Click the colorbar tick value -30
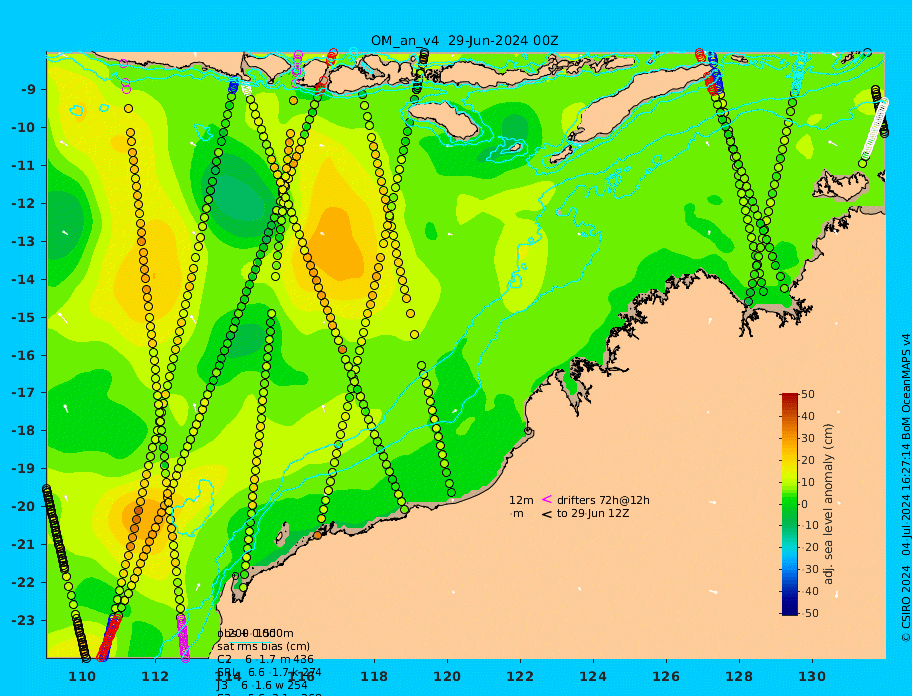Image resolution: width=912 pixels, height=696 pixels. click(x=810, y=569)
